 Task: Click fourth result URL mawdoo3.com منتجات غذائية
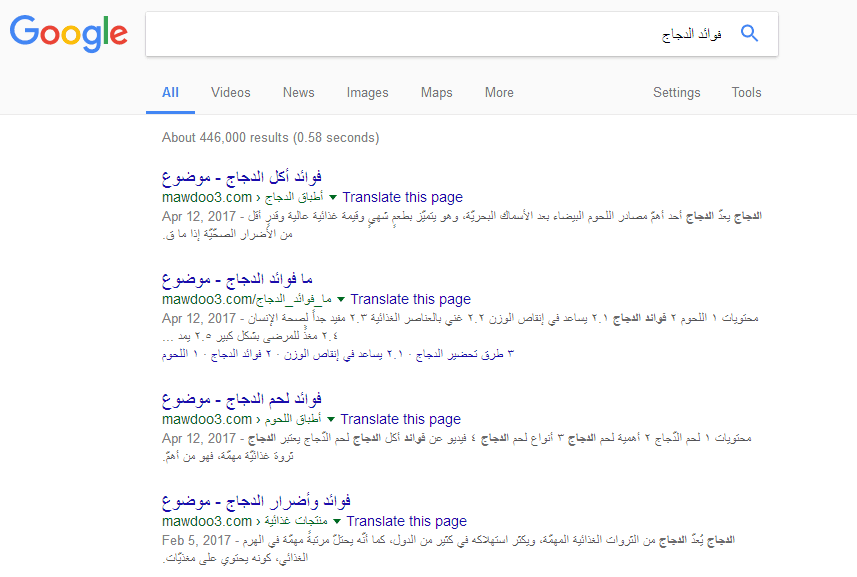click(245, 521)
